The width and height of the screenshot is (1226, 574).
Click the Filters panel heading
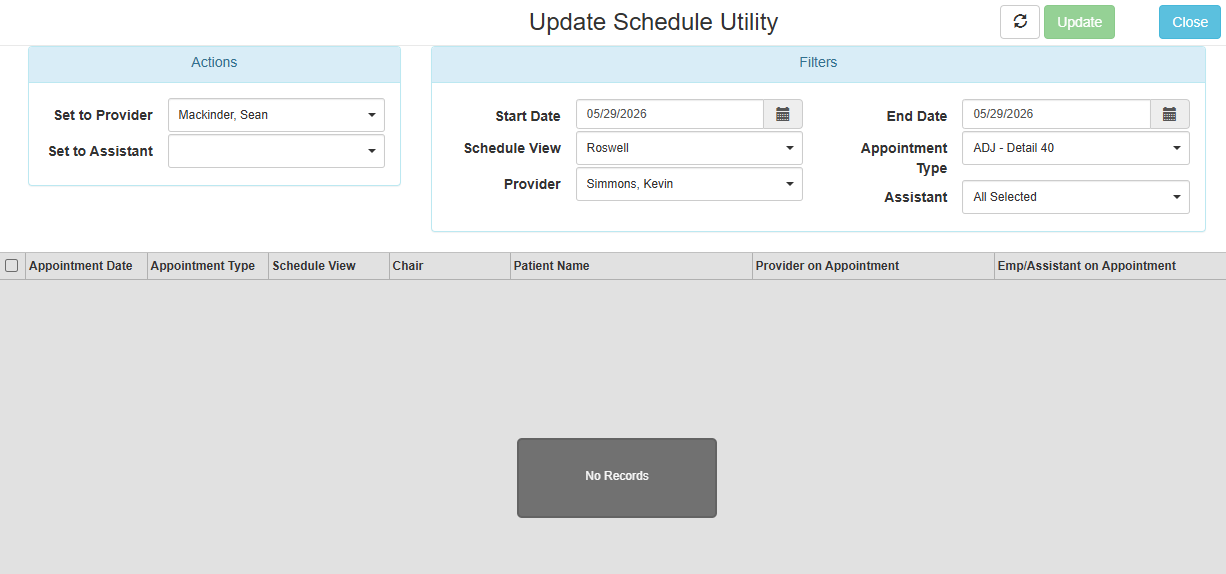pos(818,62)
